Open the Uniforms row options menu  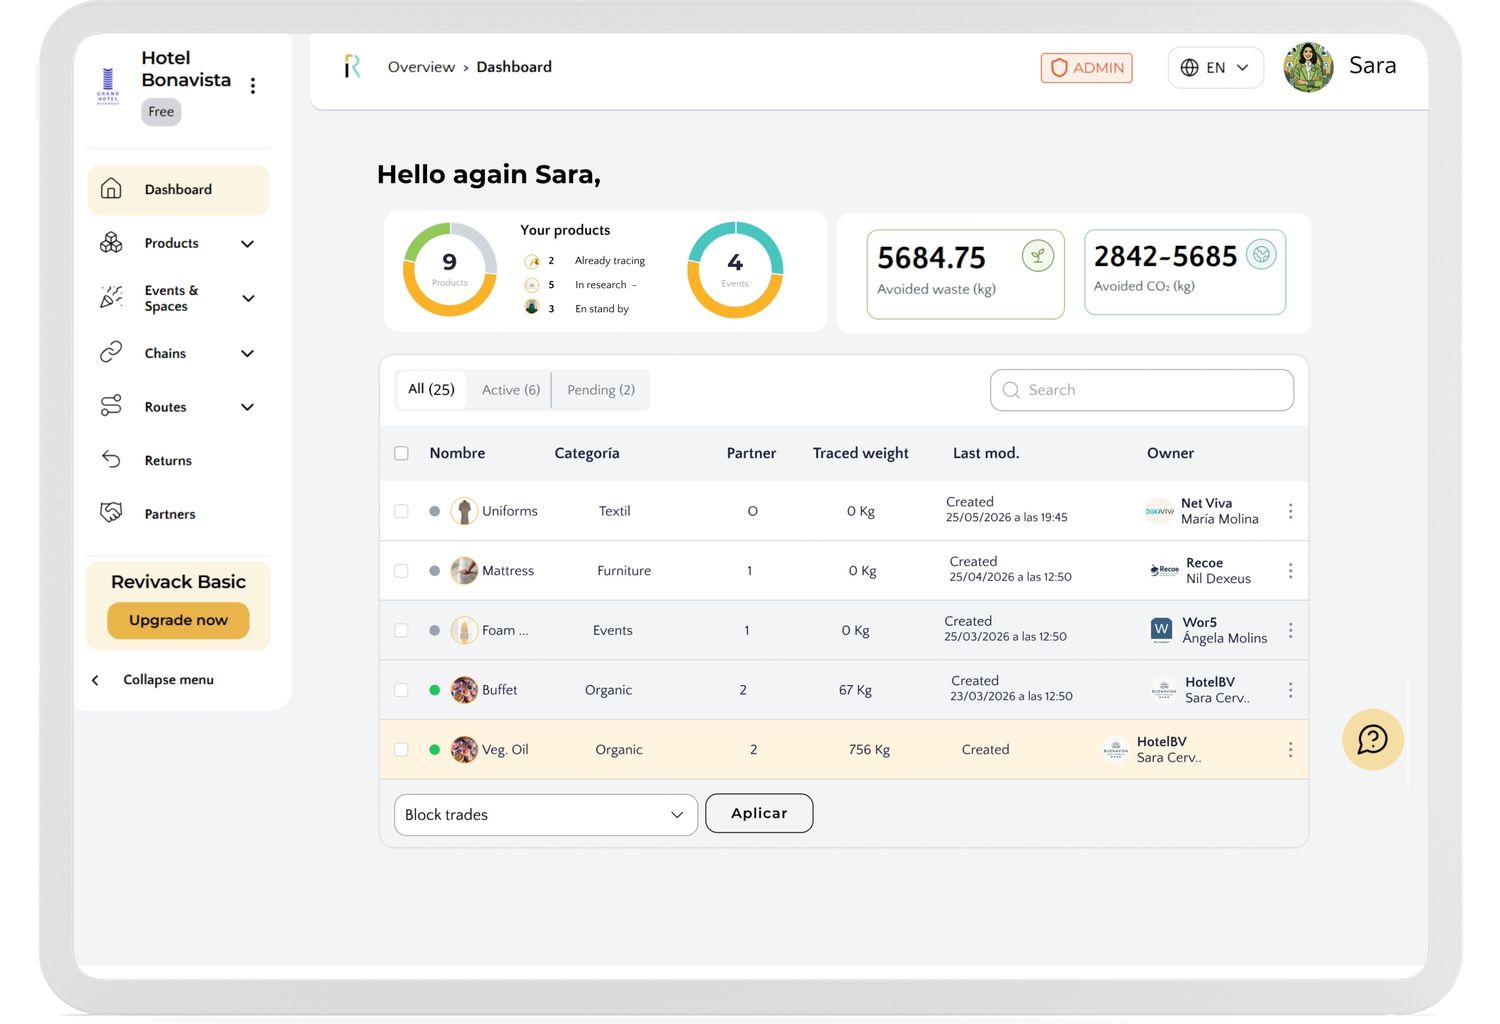tap(1290, 511)
